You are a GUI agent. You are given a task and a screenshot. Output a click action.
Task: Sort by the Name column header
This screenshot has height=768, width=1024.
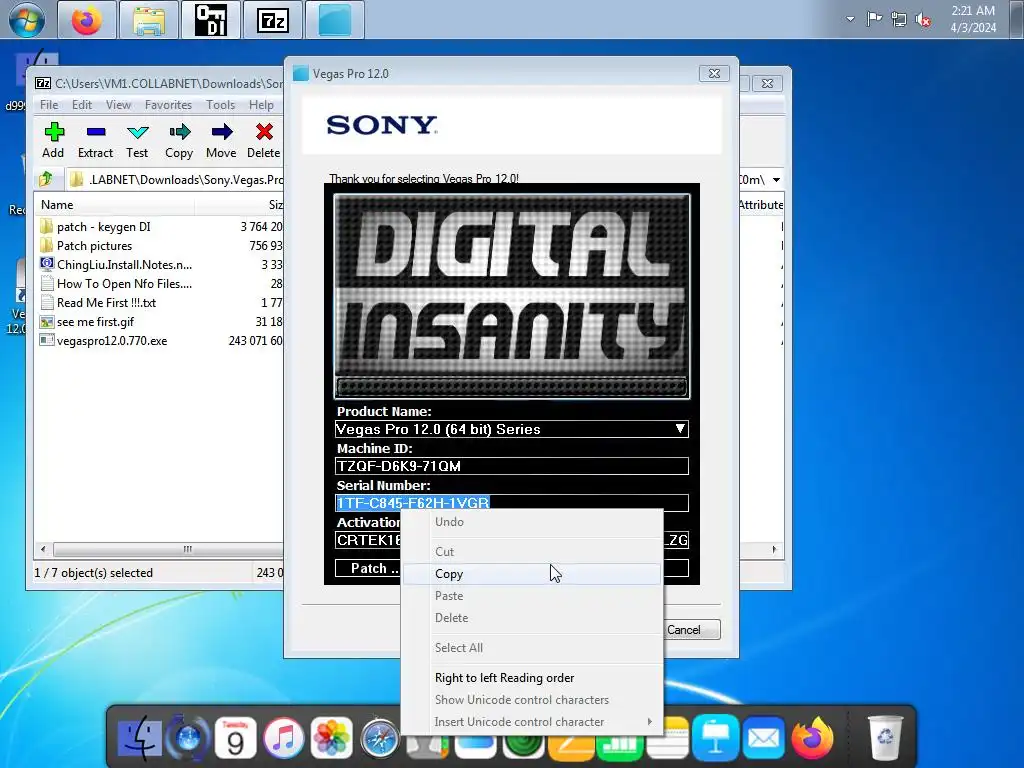pyautogui.click(x=115, y=204)
